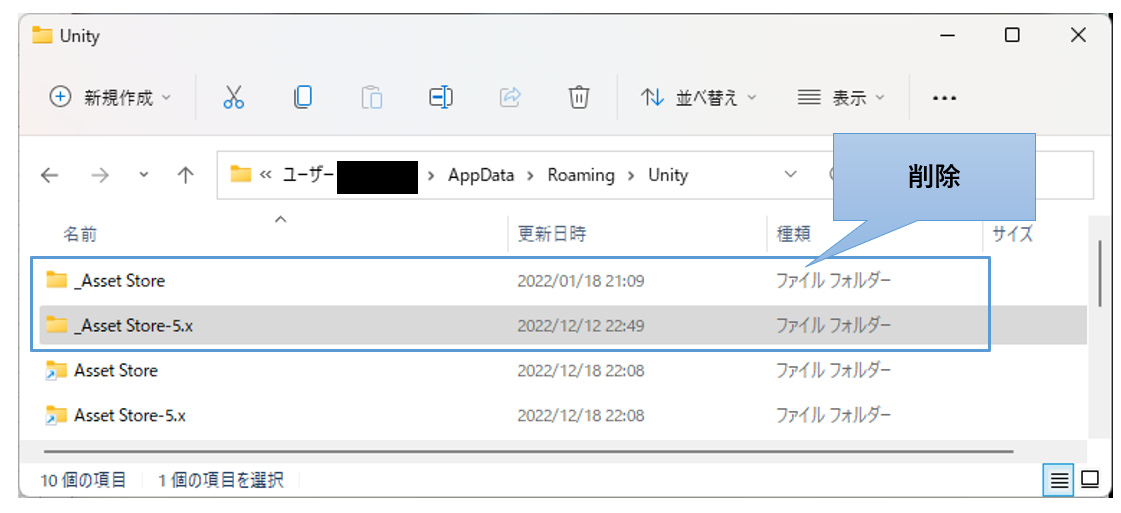Select the Asset Store-5.x shortcut folder

pyautogui.click(x=563, y=415)
